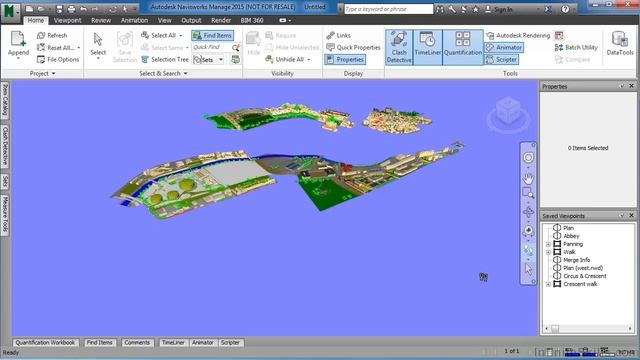Screen dimensions: 640x360
Task: Toggle the Find Items window button
Action: [213, 36]
